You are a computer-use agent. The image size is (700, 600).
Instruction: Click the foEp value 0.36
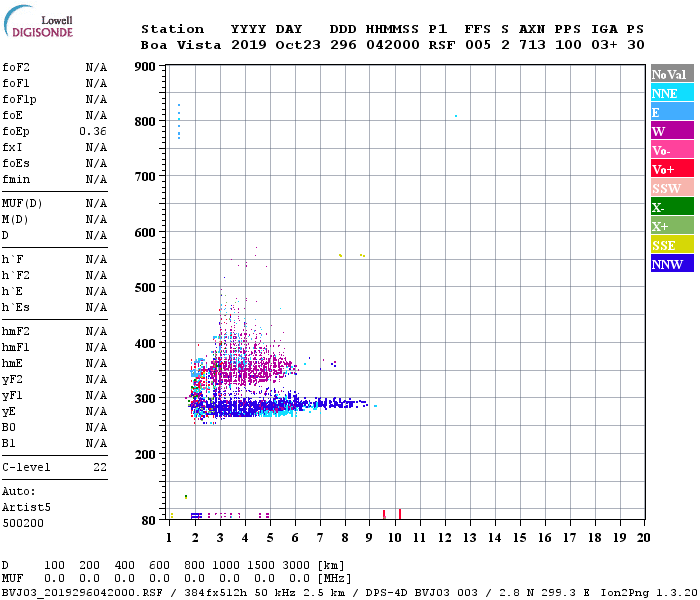pyautogui.click(x=93, y=131)
